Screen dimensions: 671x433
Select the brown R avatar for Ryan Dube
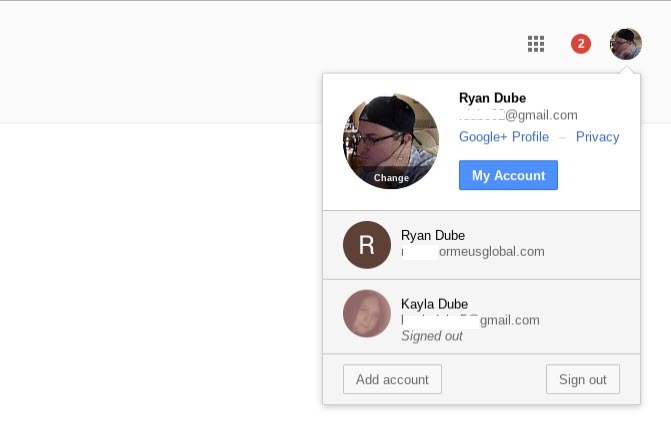pos(367,245)
